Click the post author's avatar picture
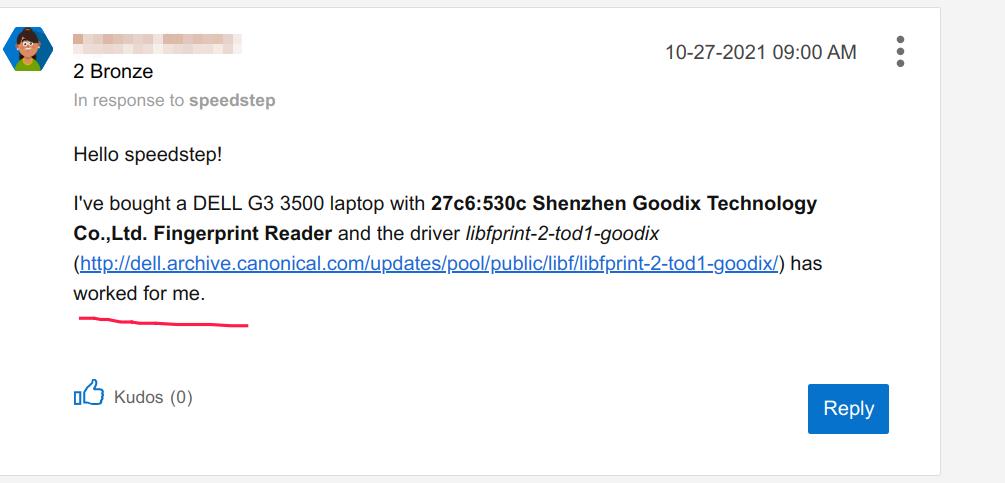 tap(28, 47)
